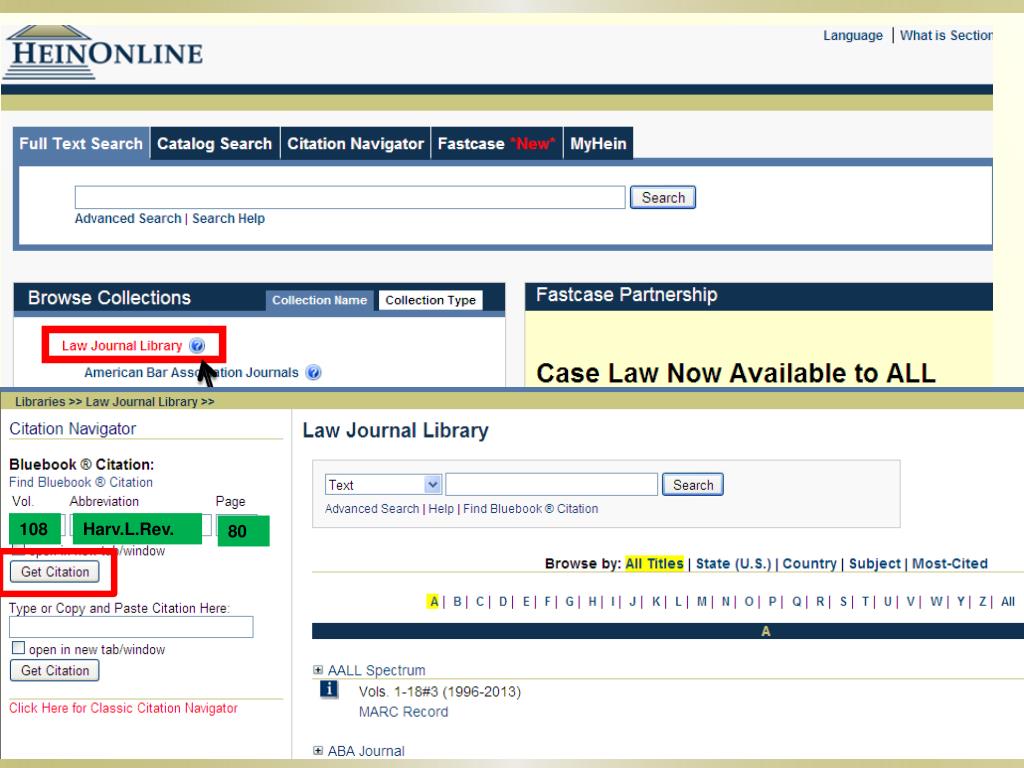This screenshot has height=768, width=1024.
Task: Click Law Journal Library breadcrumb
Action: [x=141, y=402]
